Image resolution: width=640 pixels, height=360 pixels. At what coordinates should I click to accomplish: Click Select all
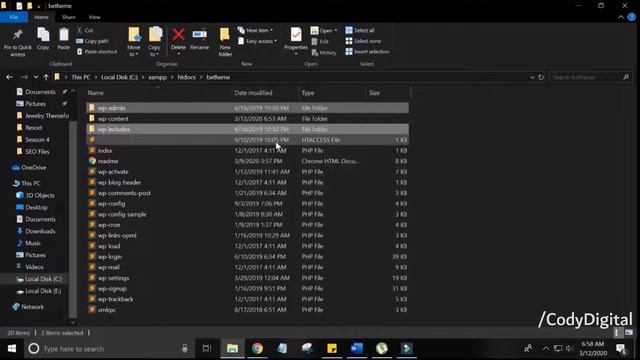click(360, 30)
